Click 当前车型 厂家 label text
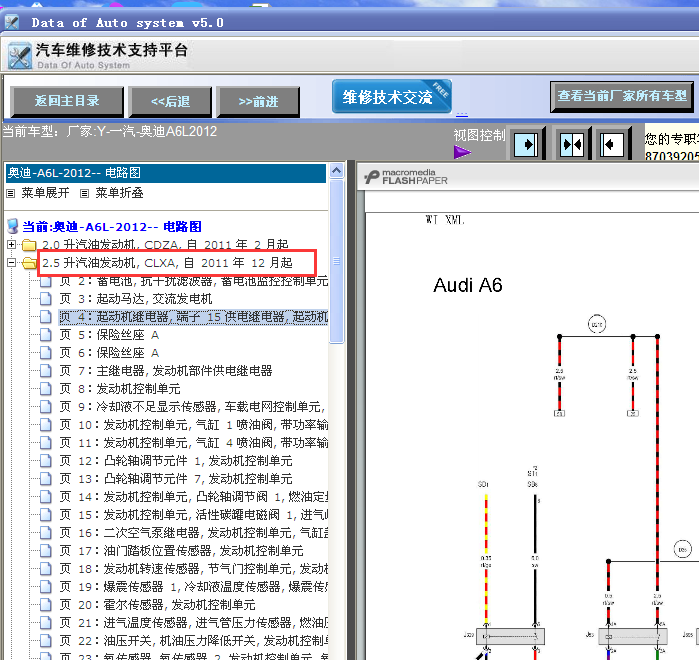 tap(110, 132)
